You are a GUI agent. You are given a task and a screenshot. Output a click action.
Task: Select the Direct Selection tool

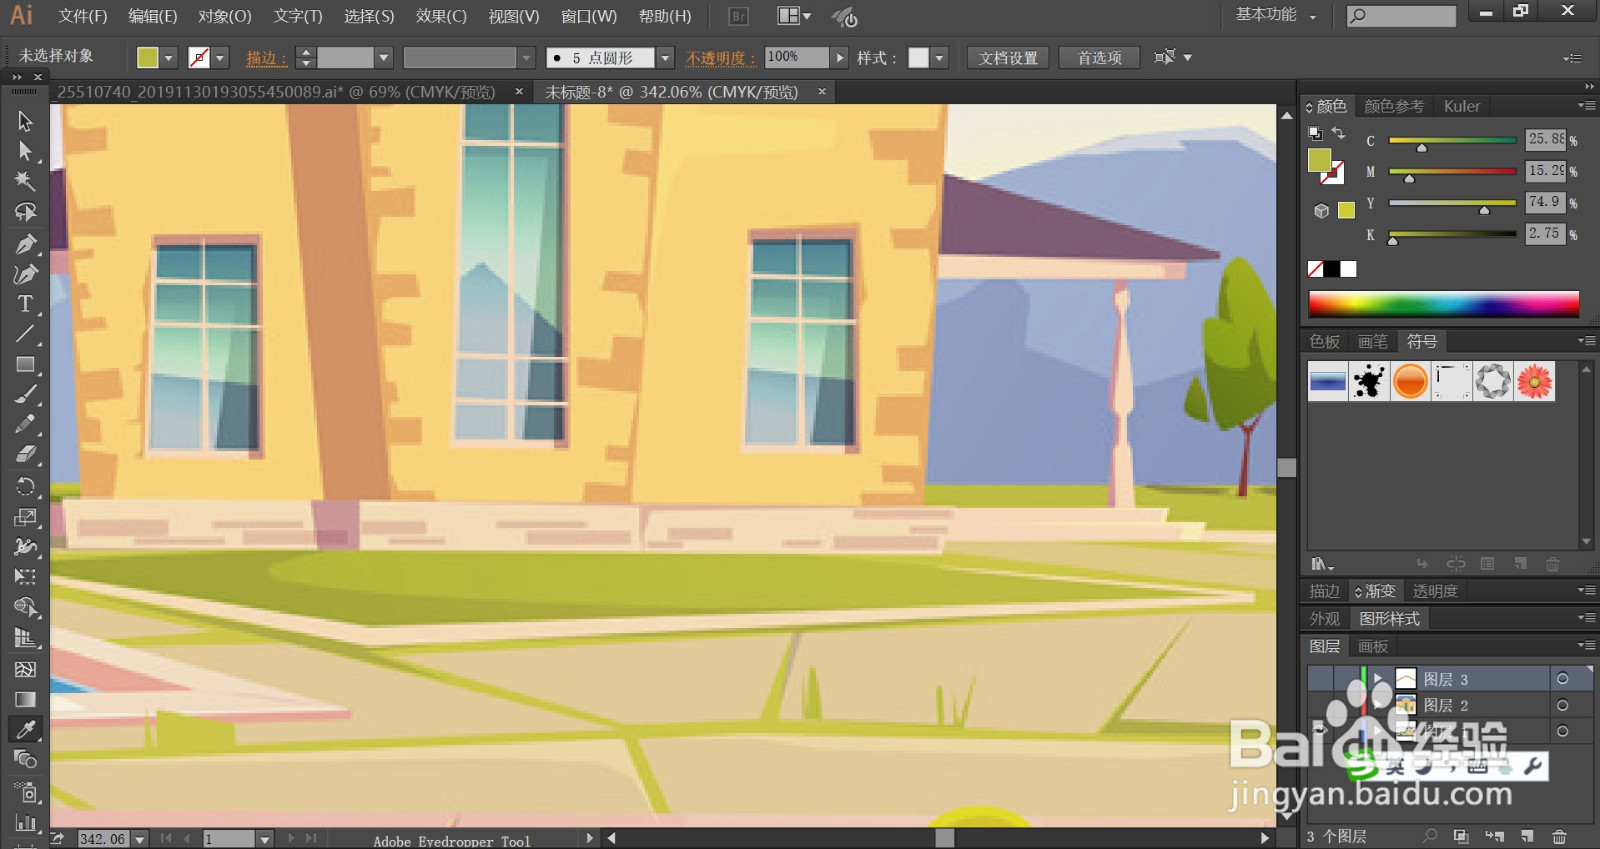click(x=25, y=151)
